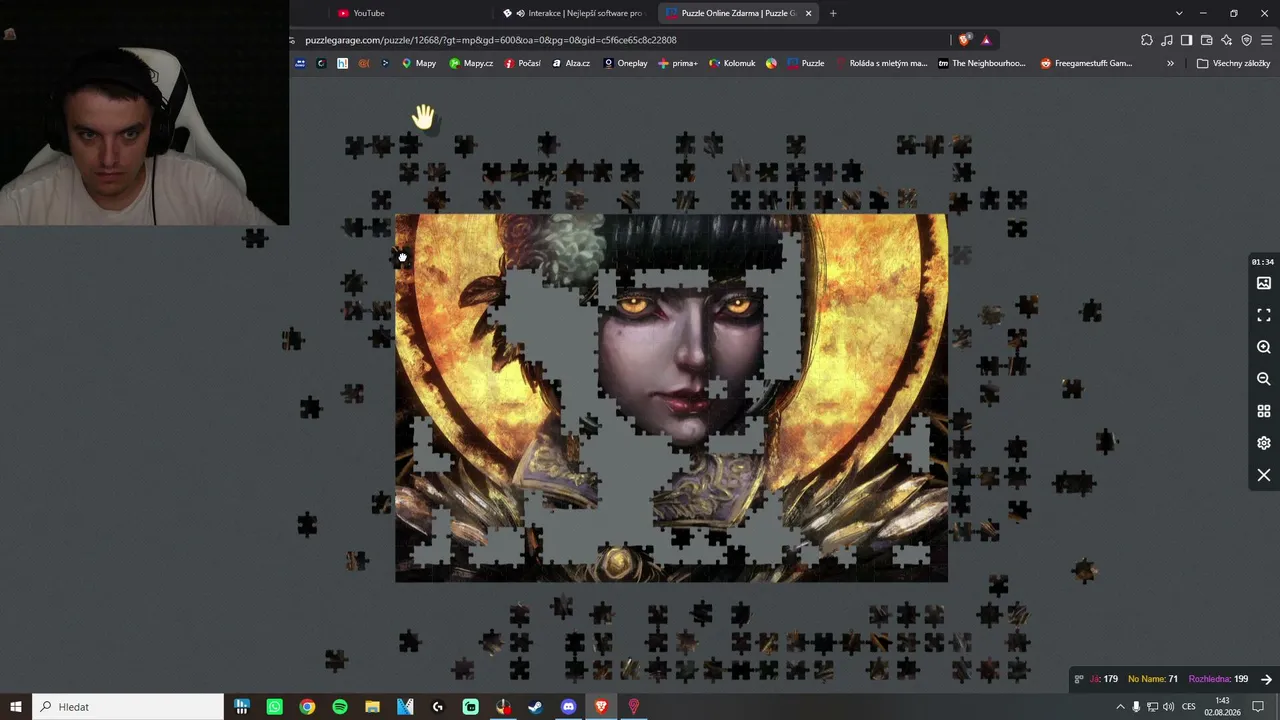The image size is (1280, 720).
Task: Open the Windows Start menu
Action: 16,707
